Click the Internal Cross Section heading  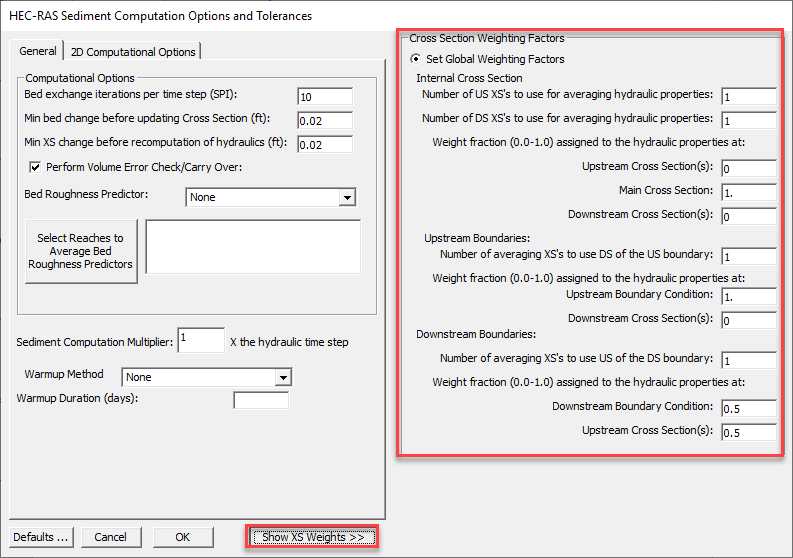[x=469, y=78]
